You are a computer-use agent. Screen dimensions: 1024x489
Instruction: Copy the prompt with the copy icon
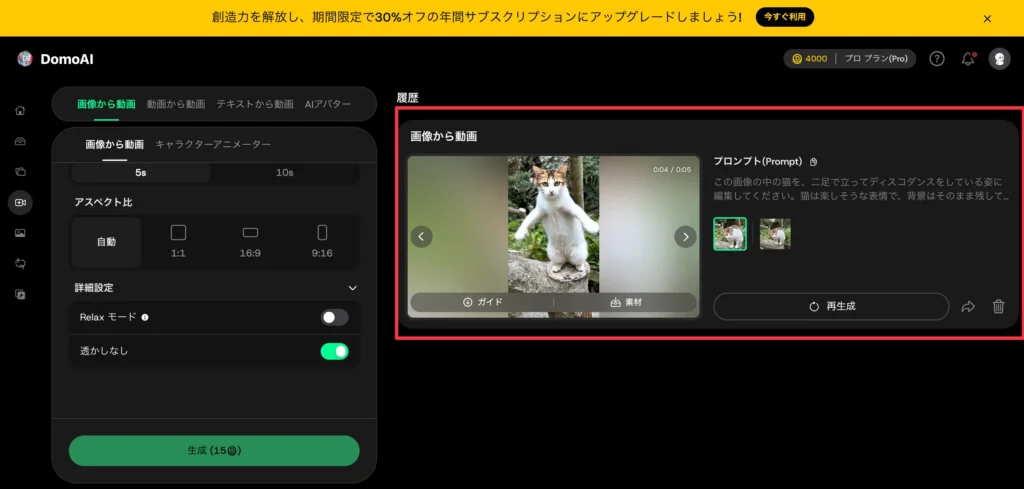click(x=813, y=162)
